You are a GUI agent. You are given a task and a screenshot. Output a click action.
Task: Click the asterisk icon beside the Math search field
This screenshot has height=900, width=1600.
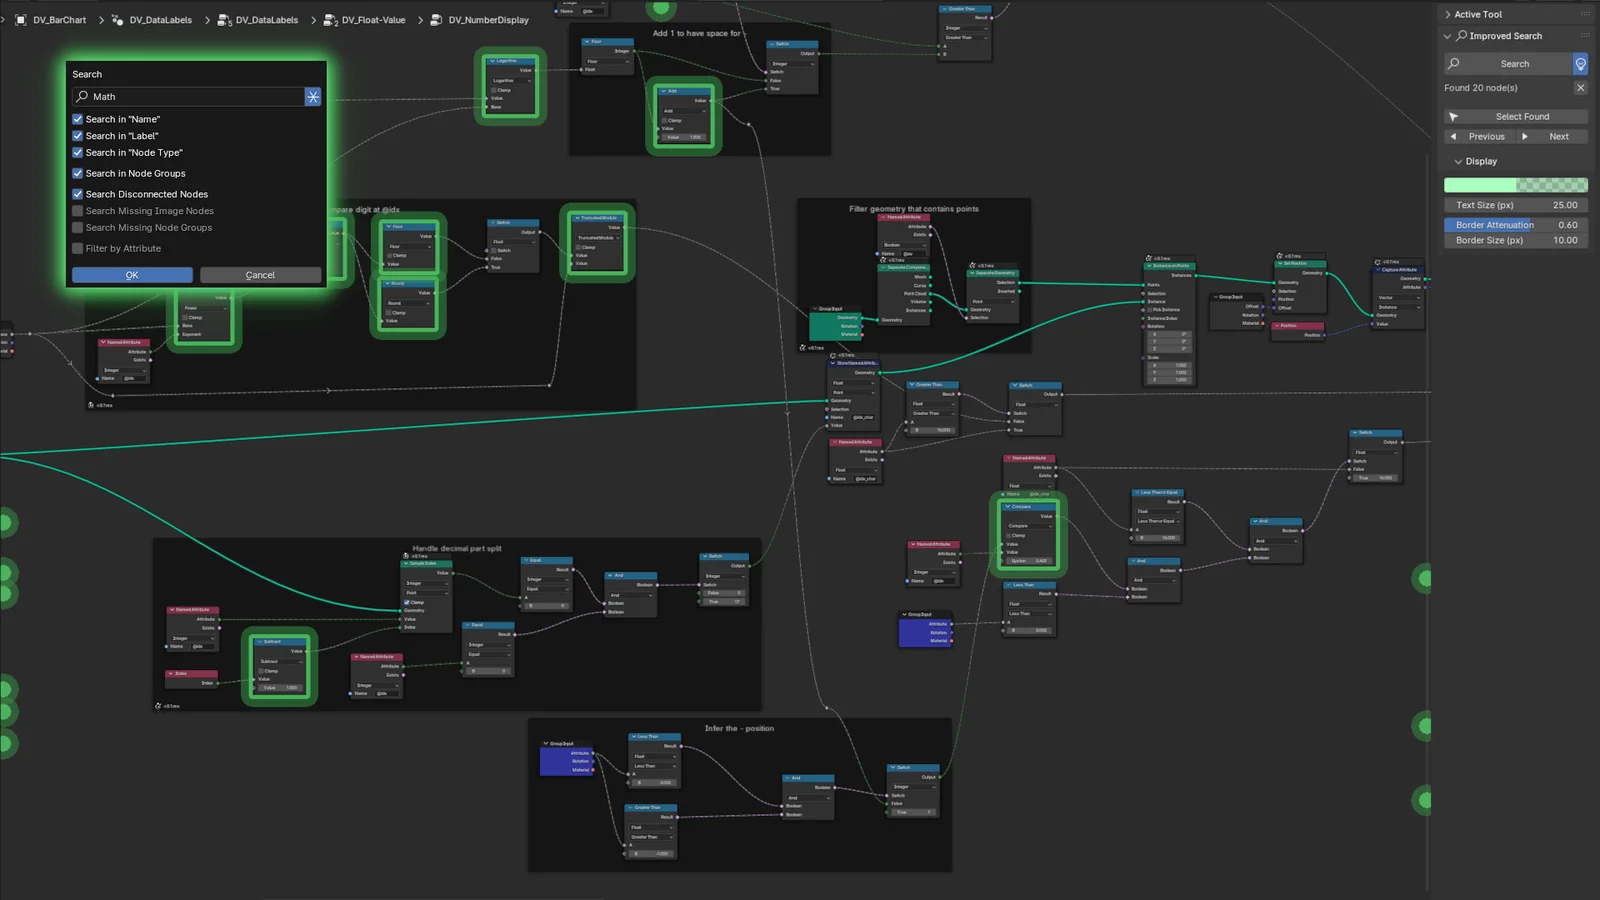coord(313,96)
